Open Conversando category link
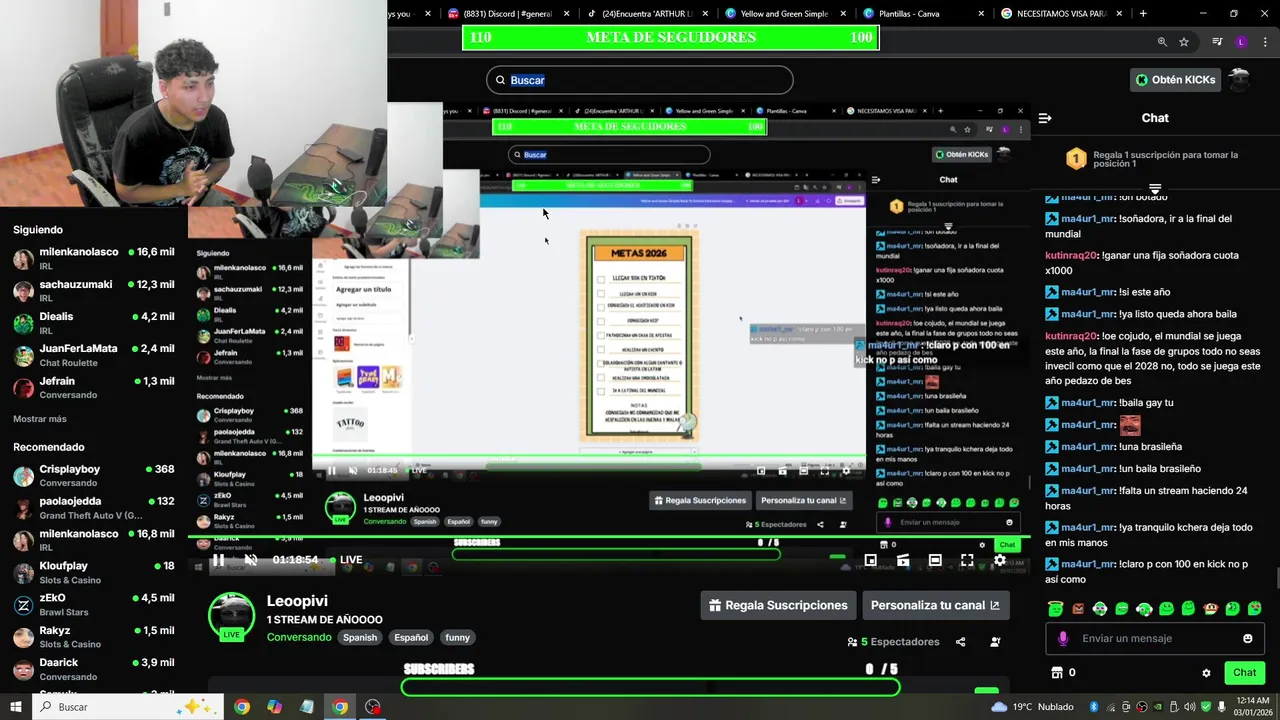Screen dimensions: 1280x720 (299, 637)
